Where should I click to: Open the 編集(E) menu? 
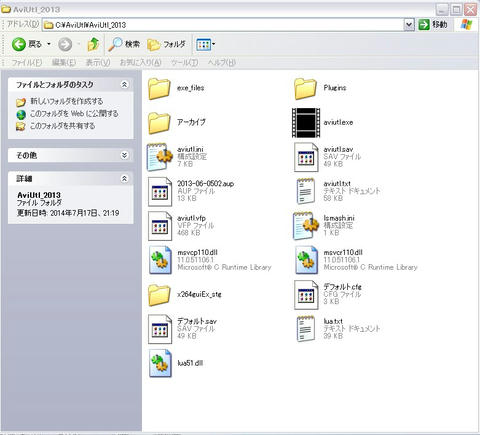[x=64, y=62]
